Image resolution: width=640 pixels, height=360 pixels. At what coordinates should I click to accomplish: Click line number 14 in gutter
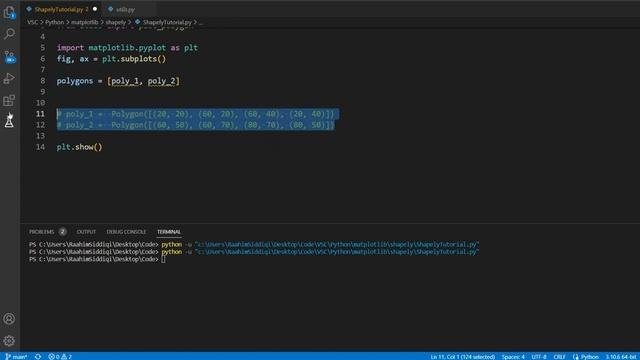[40, 147]
